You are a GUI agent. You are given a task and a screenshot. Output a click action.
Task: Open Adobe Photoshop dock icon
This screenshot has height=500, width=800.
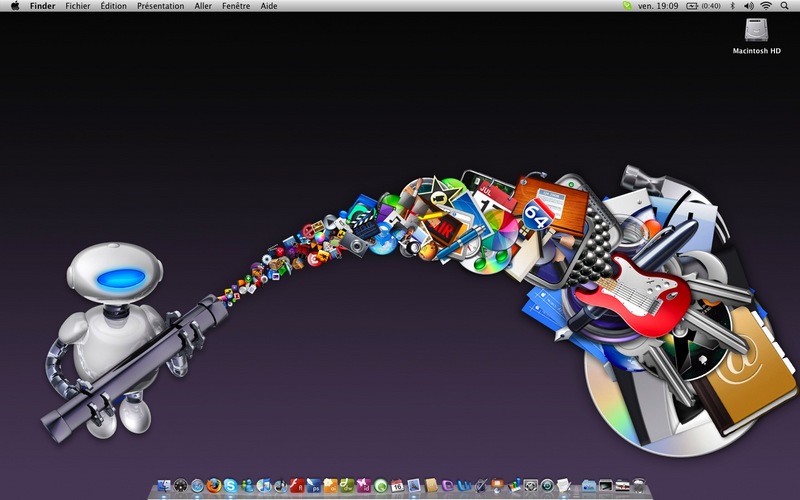313,485
